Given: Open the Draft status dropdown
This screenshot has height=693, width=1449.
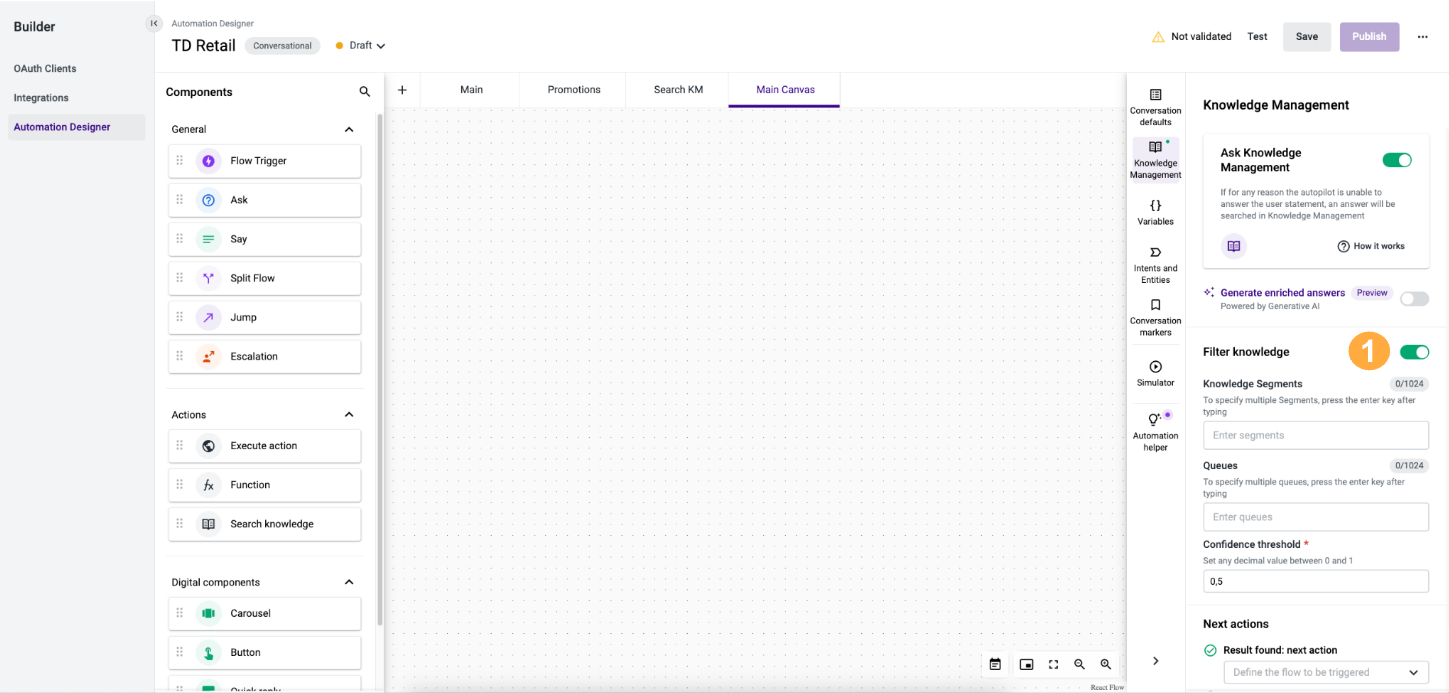Looking at the screenshot, I should click(x=361, y=46).
